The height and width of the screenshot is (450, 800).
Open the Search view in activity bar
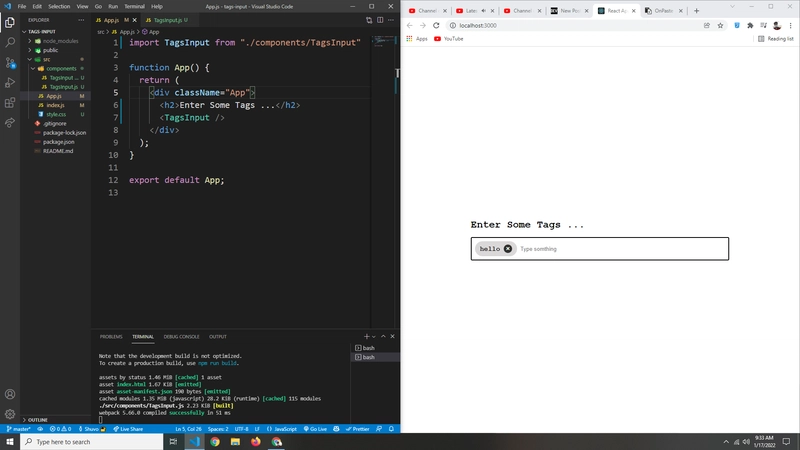10,42
